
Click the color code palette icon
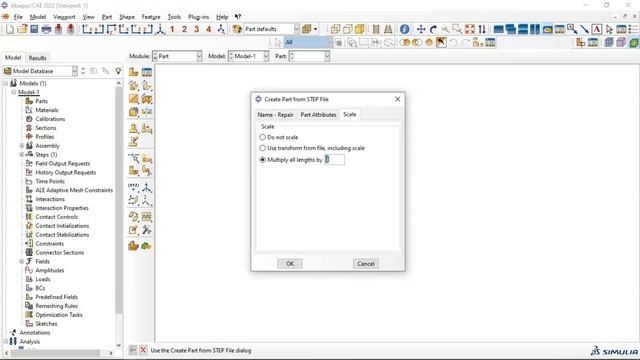tap(237, 29)
